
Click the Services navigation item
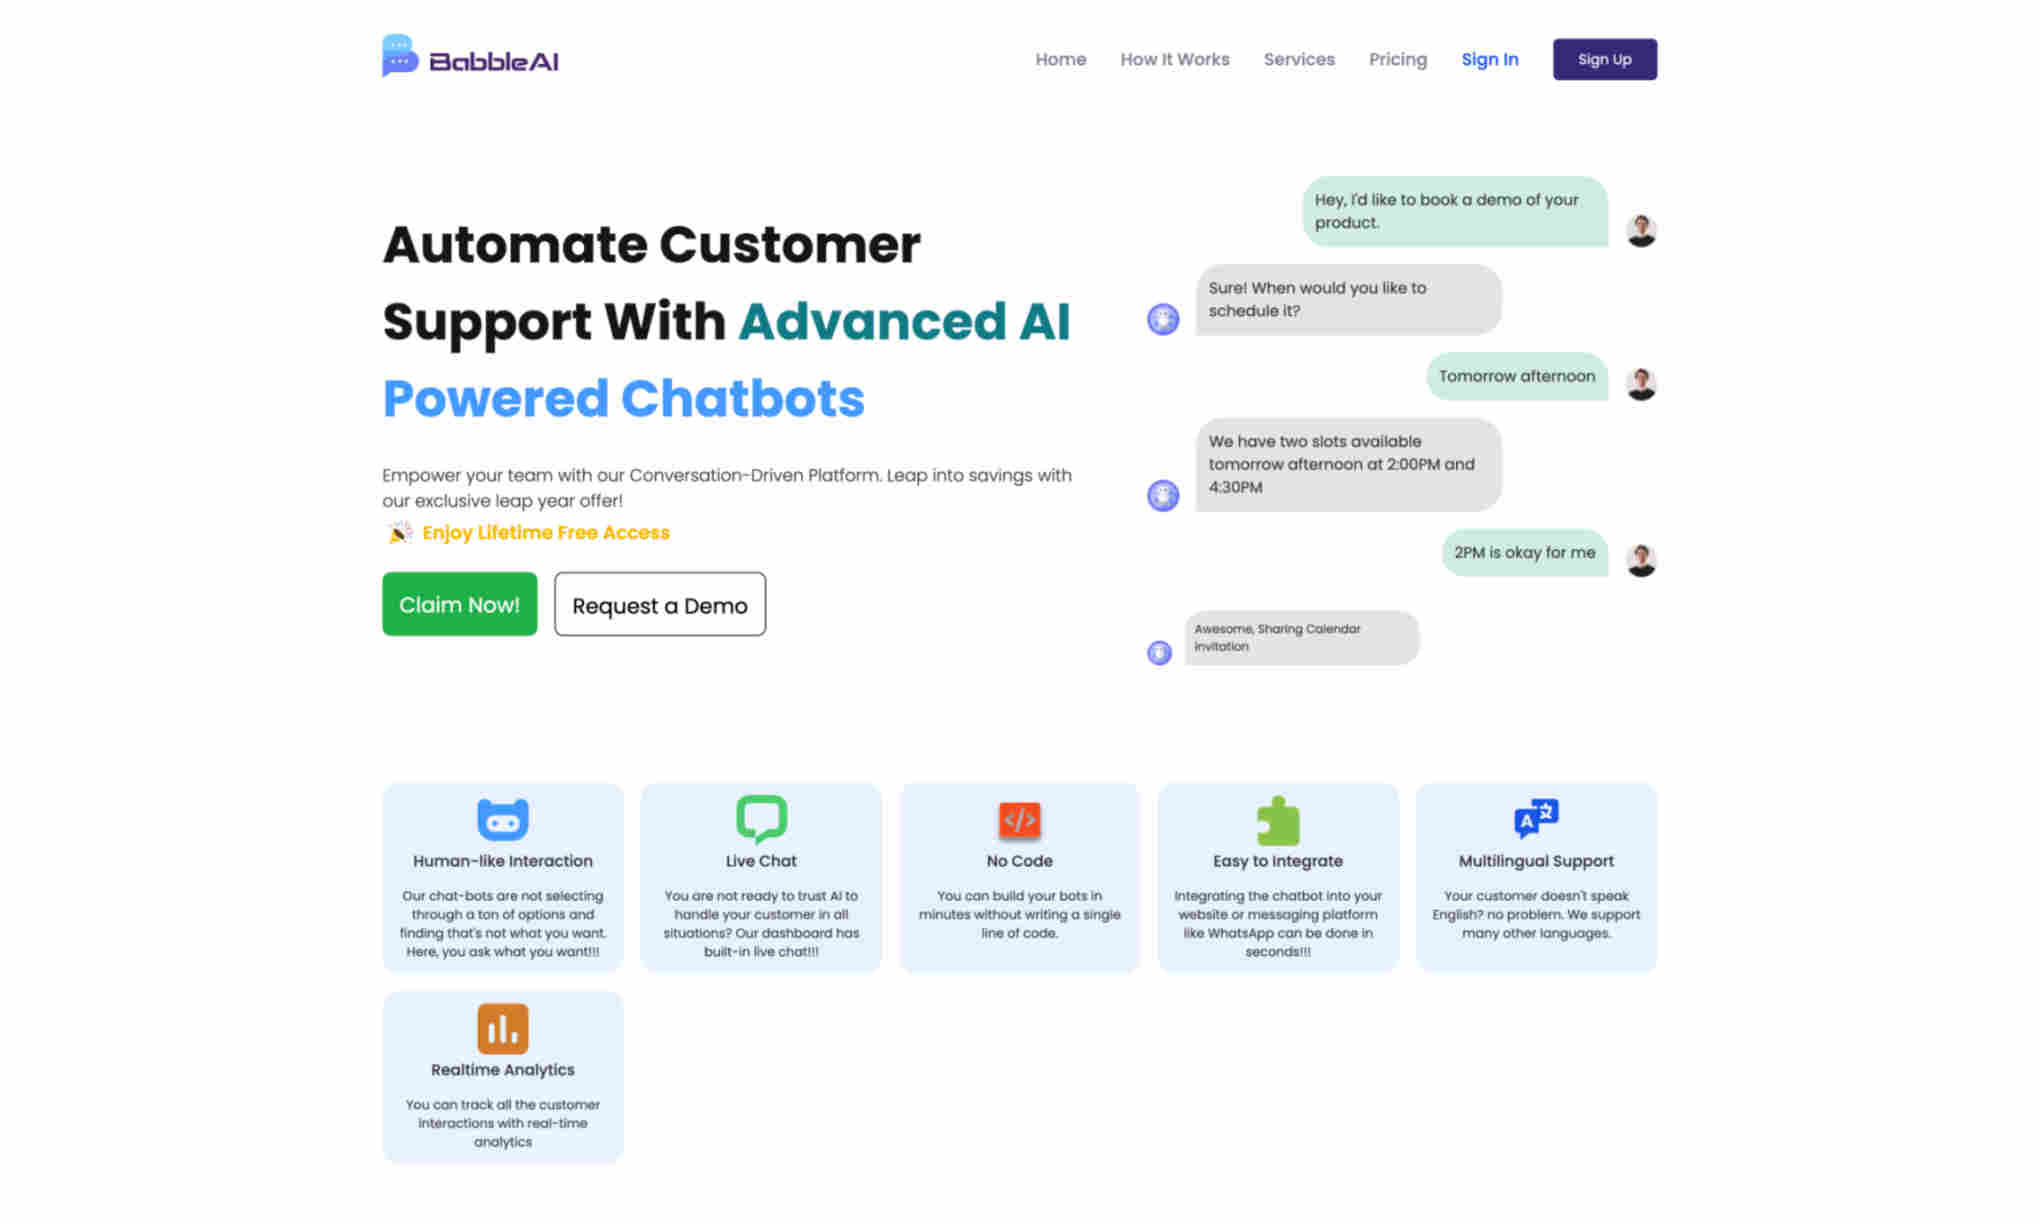coord(1298,58)
